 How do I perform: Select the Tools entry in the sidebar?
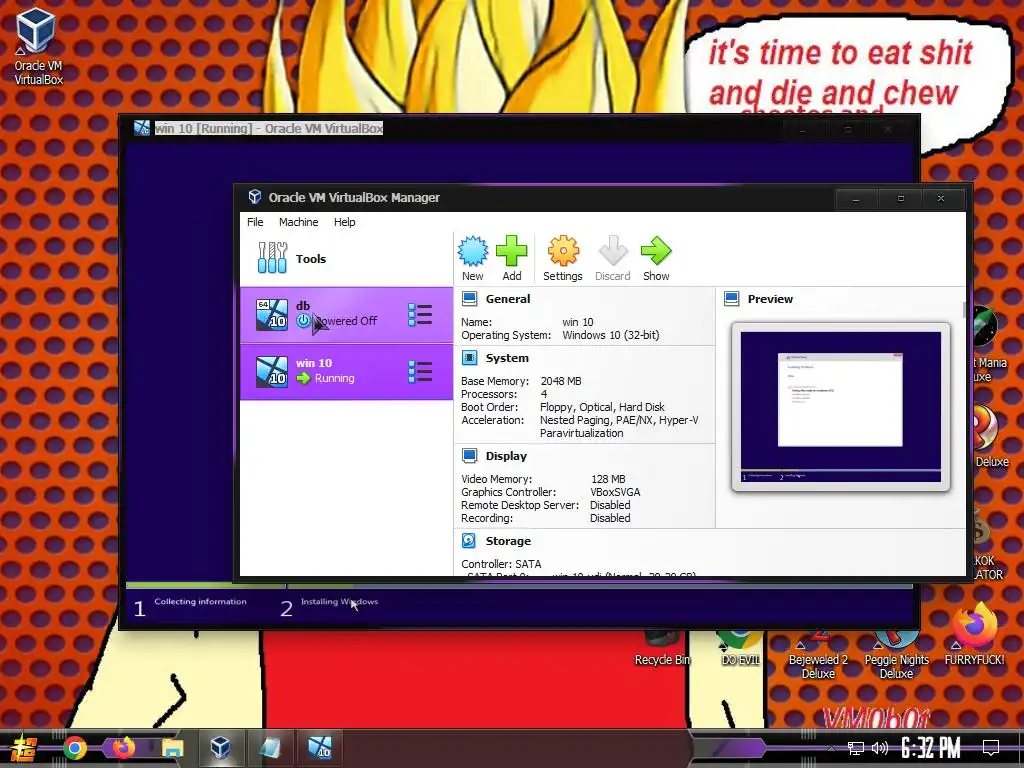point(346,259)
